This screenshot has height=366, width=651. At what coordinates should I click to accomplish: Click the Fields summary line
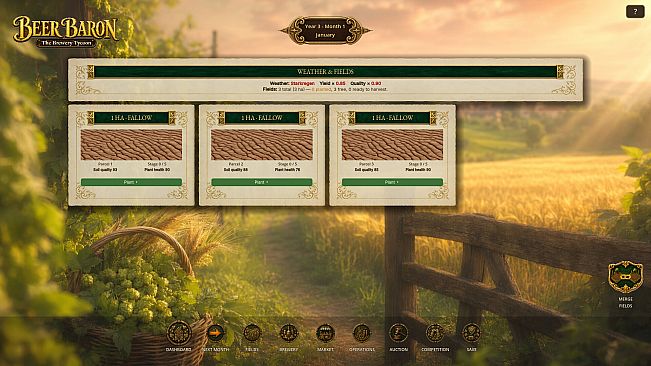pos(325,89)
